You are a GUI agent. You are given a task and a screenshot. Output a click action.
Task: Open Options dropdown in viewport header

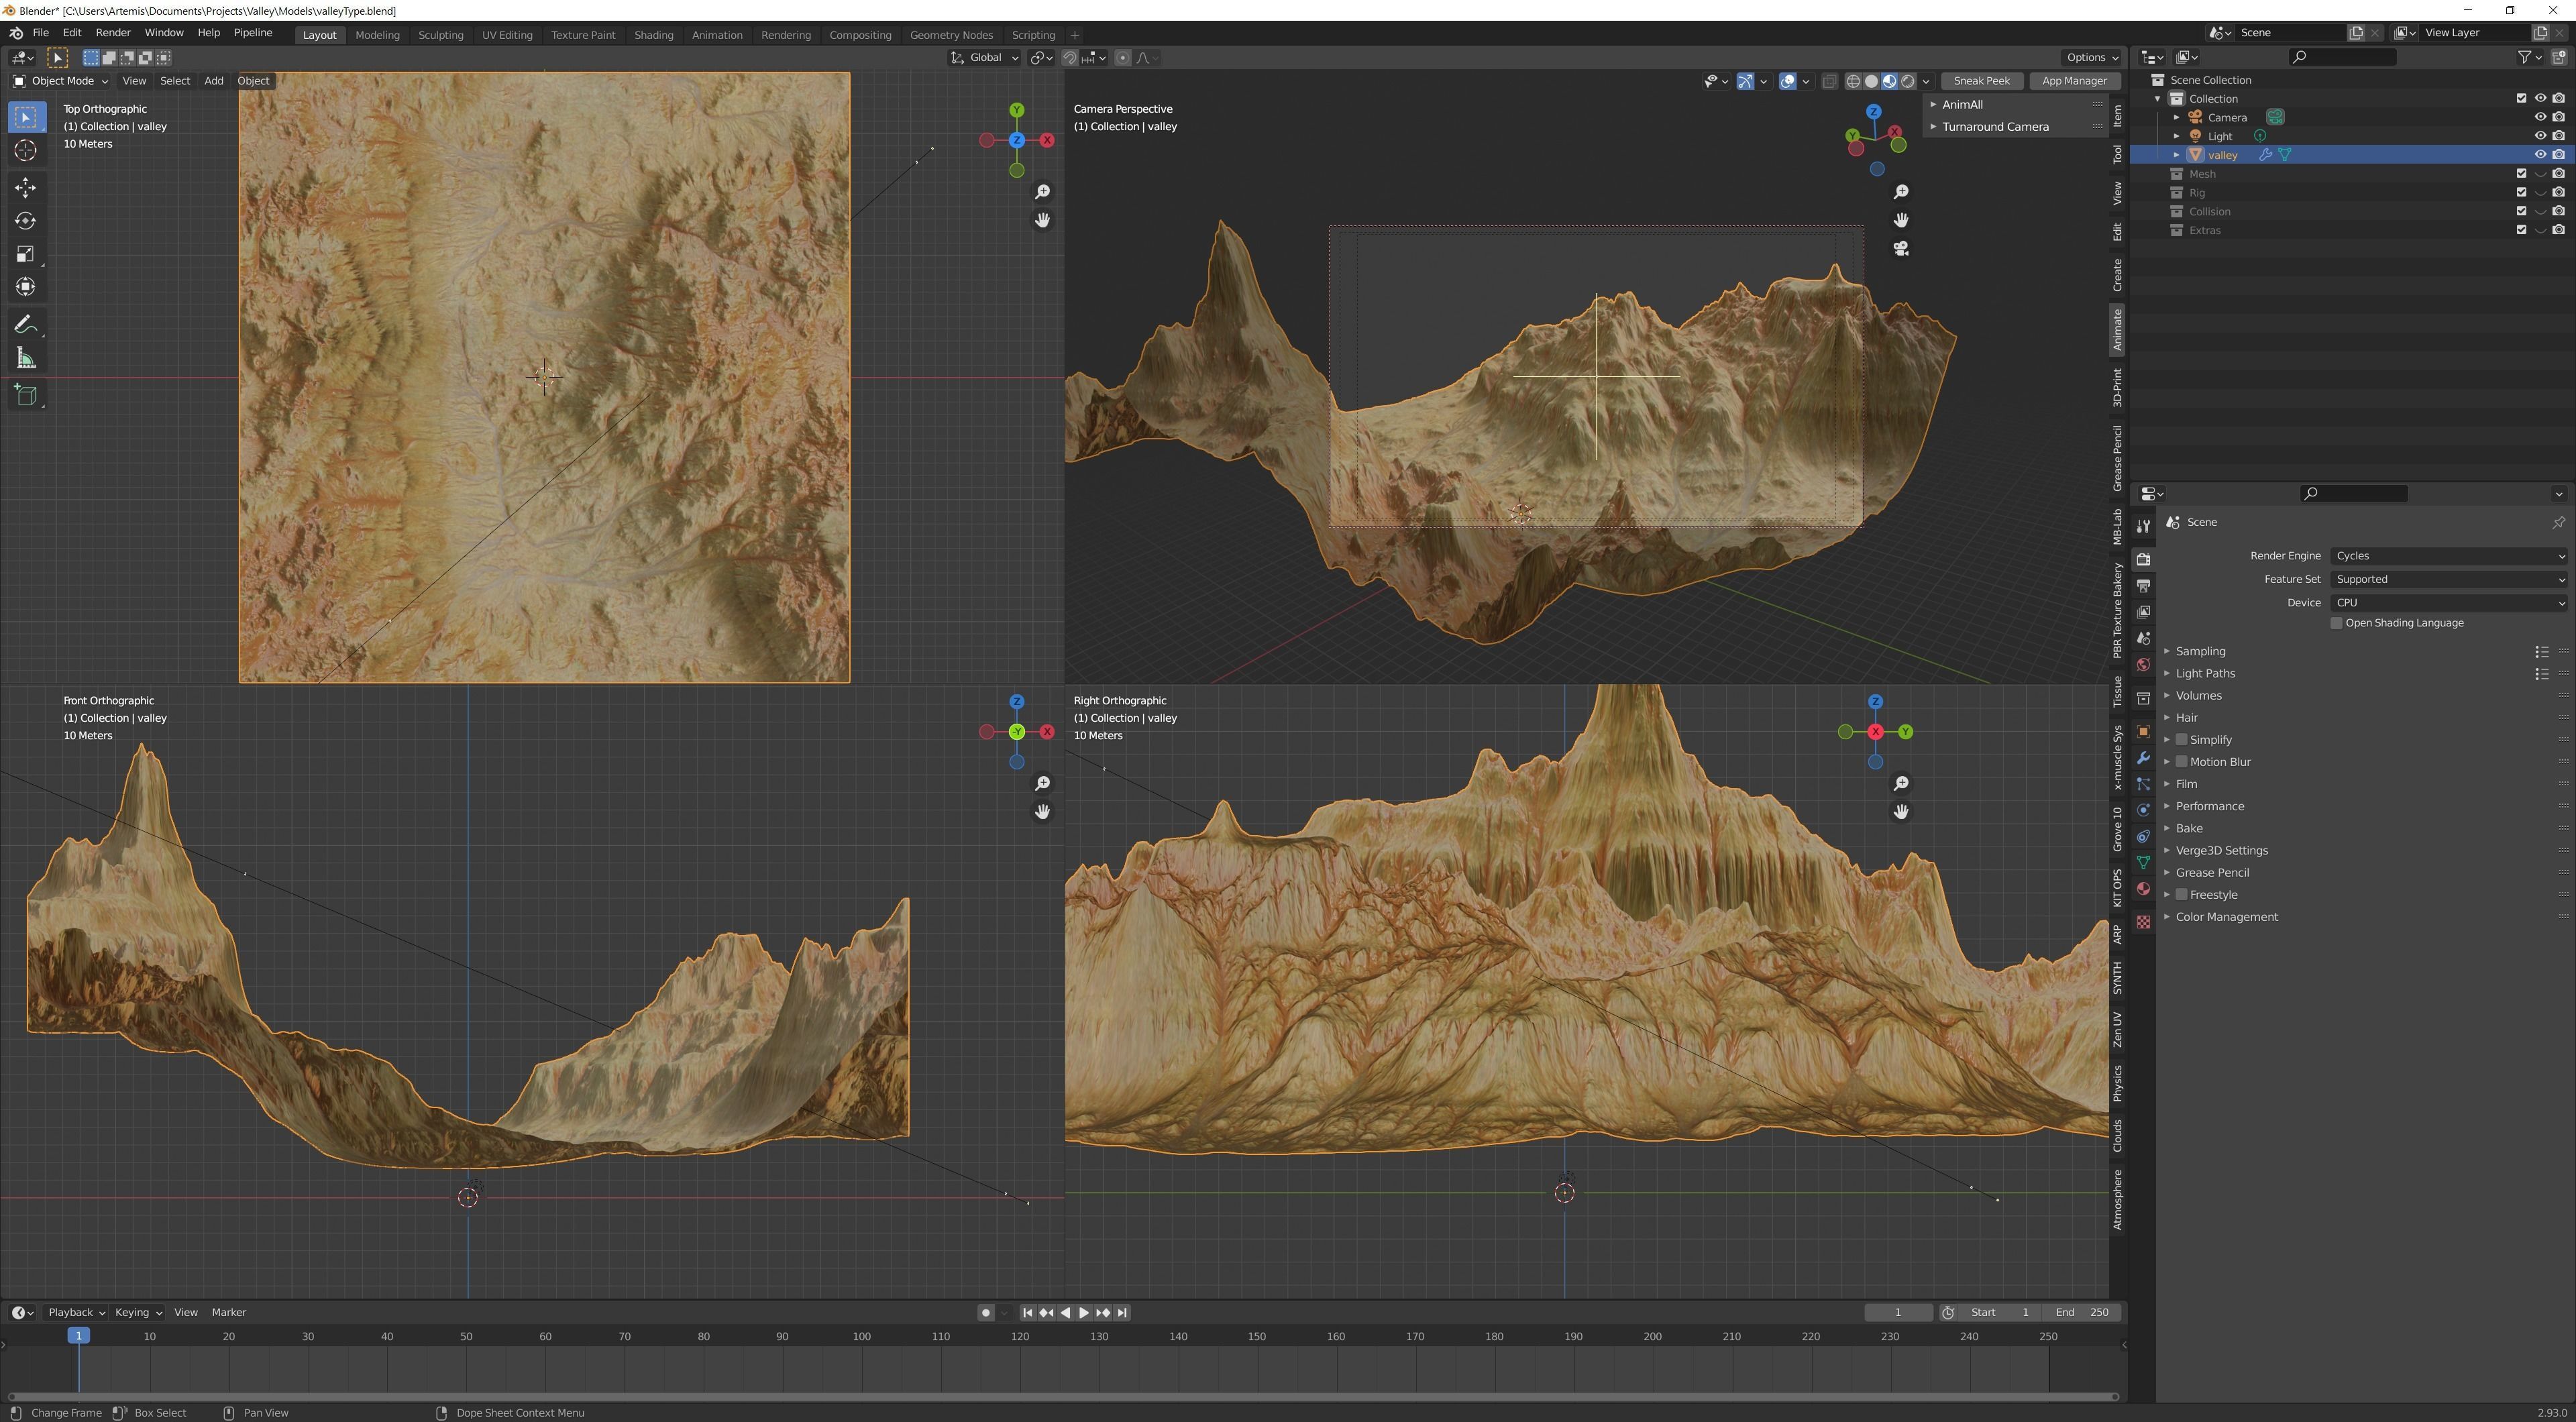point(2092,57)
